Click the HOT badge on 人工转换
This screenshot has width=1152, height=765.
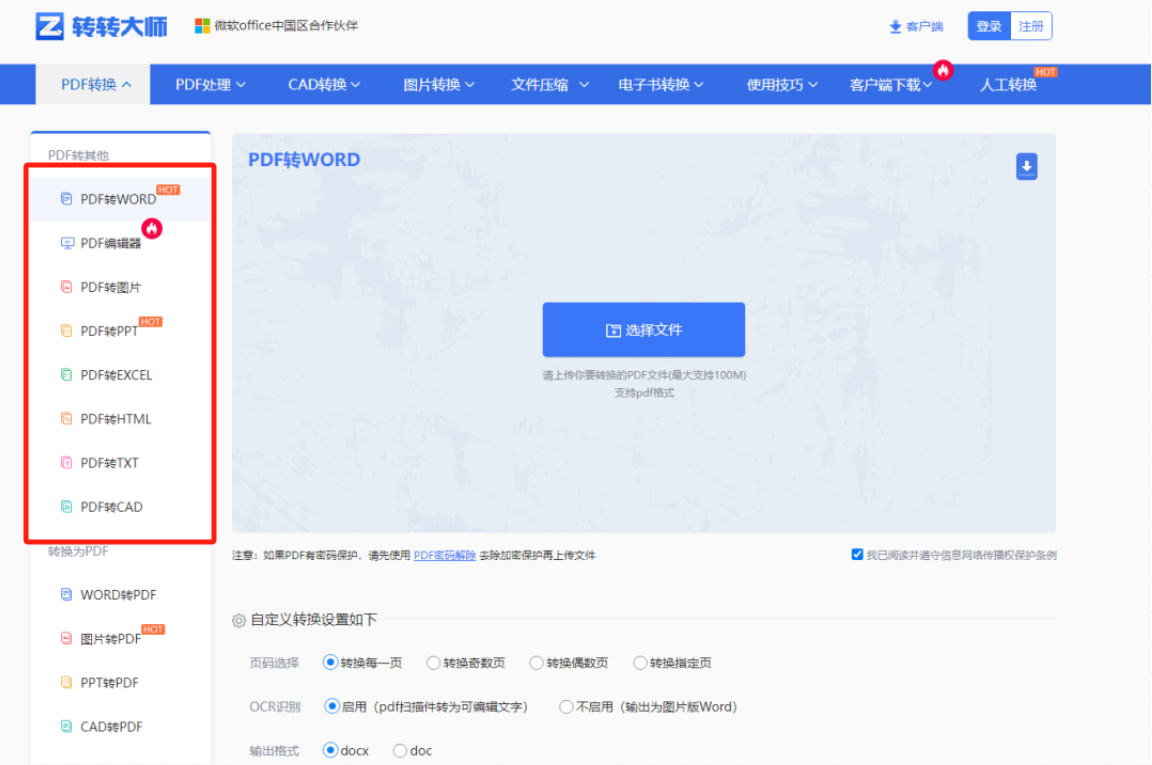[1045, 72]
